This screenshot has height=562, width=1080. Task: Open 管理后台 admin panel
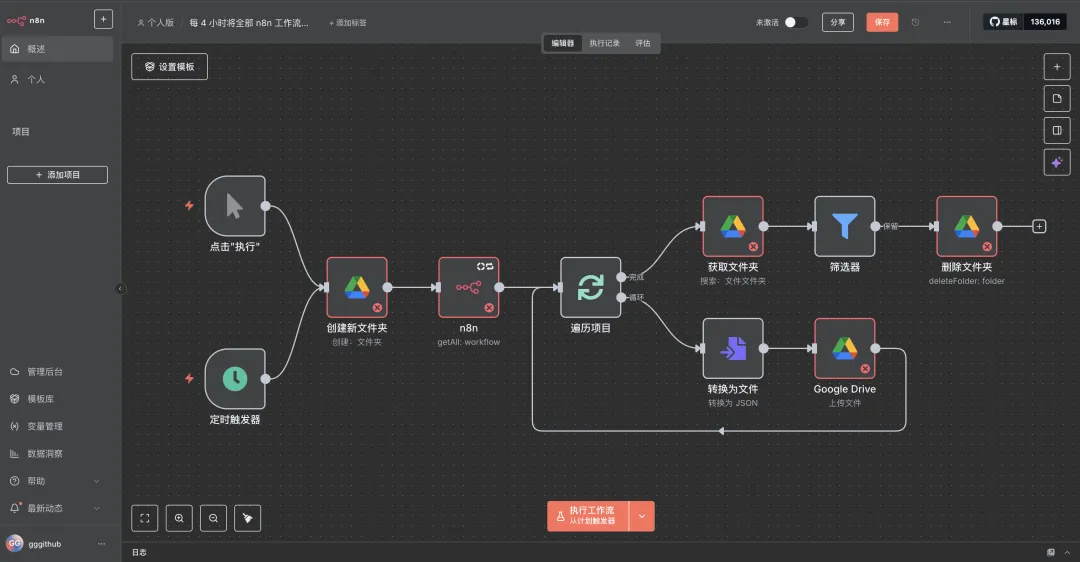point(57,372)
